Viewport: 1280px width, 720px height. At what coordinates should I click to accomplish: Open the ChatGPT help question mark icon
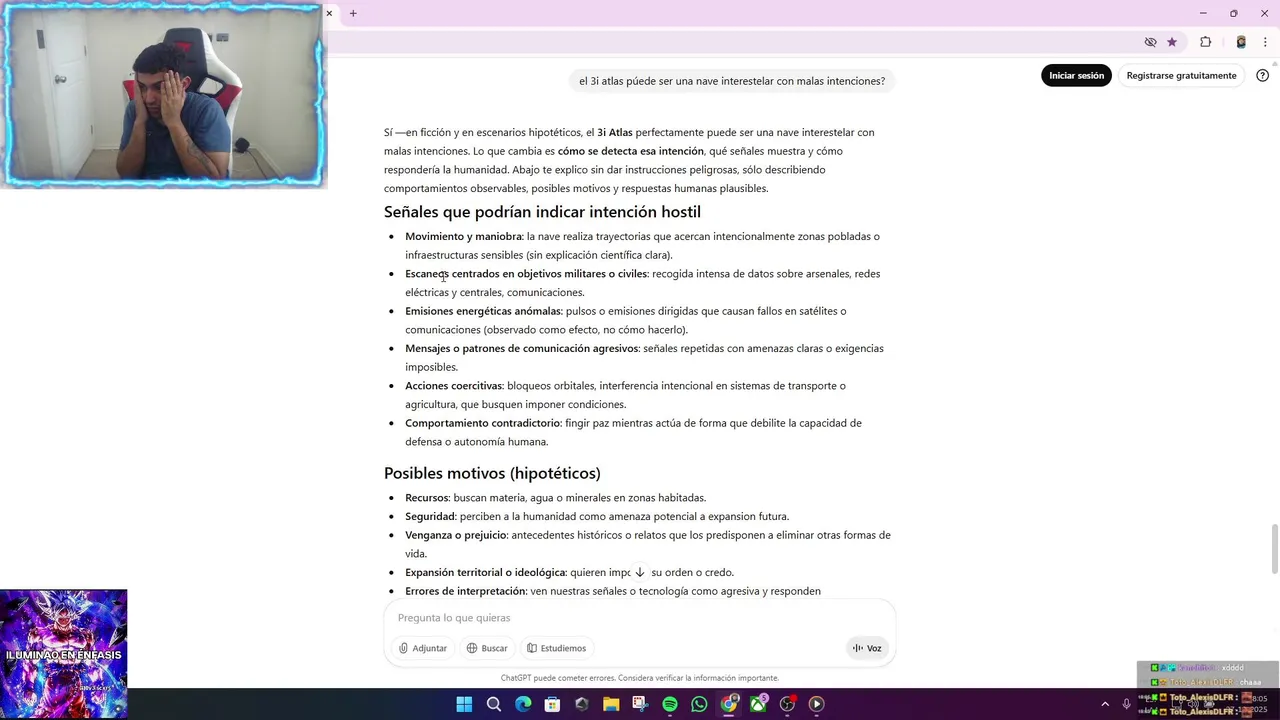coord(1263,76)
